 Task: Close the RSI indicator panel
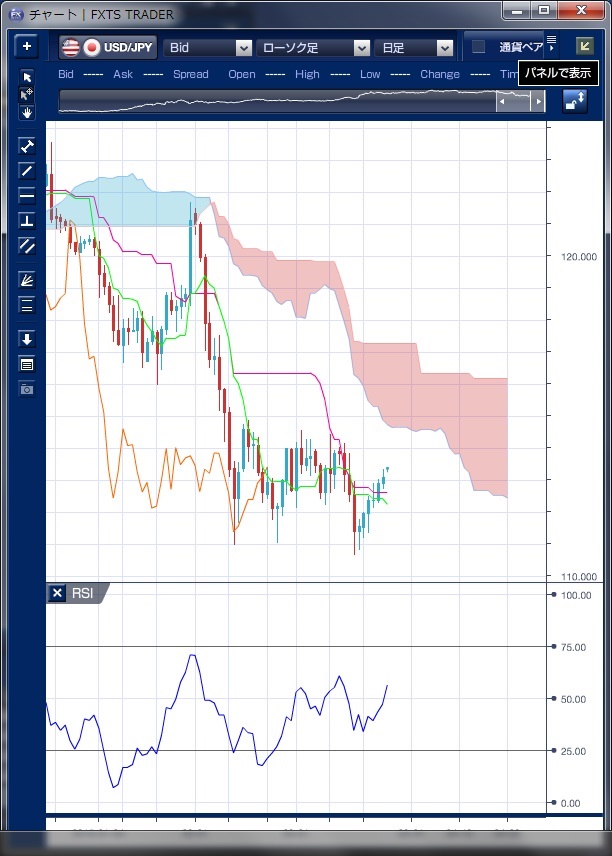[x=57, y=593]
